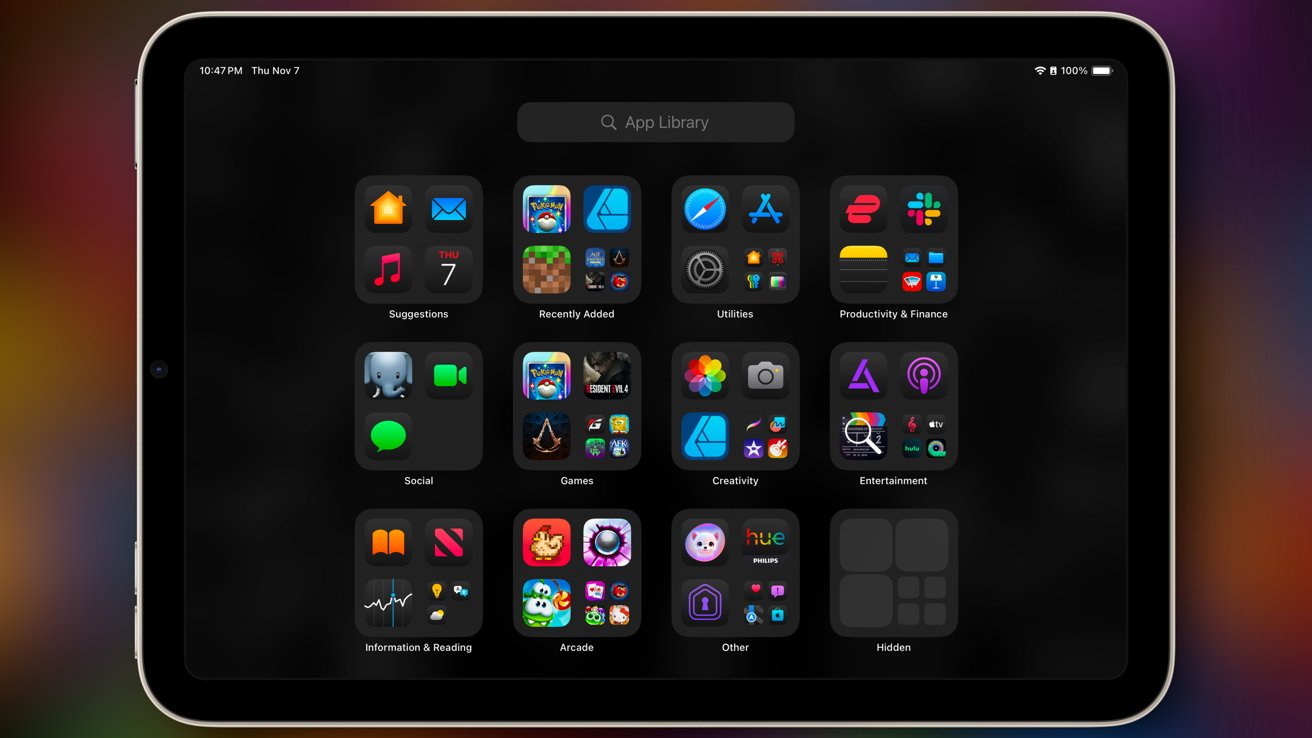
Task: Open the Photos app
Action: (705, 376)
